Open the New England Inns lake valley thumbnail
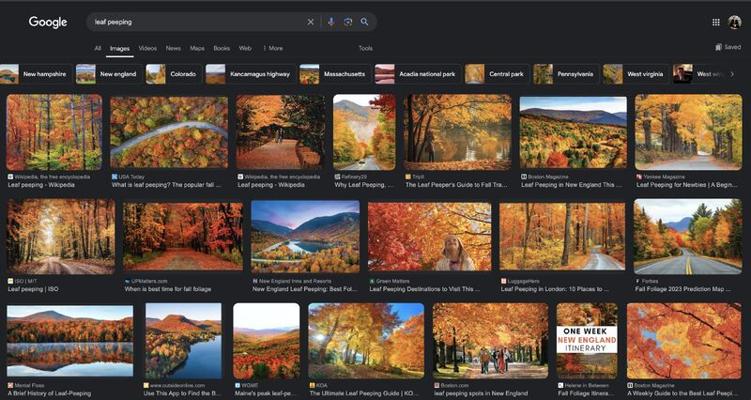The image size is (751, 400). click(306, 236)
